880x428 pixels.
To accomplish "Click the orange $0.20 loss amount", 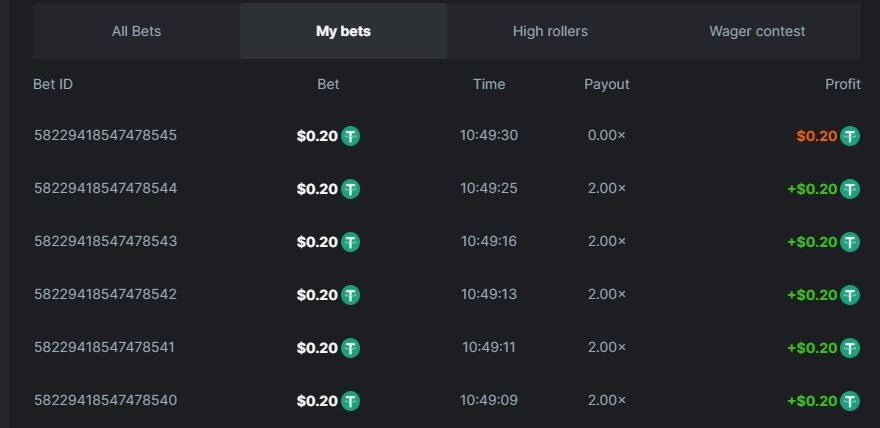I will [x=816, y=136].
